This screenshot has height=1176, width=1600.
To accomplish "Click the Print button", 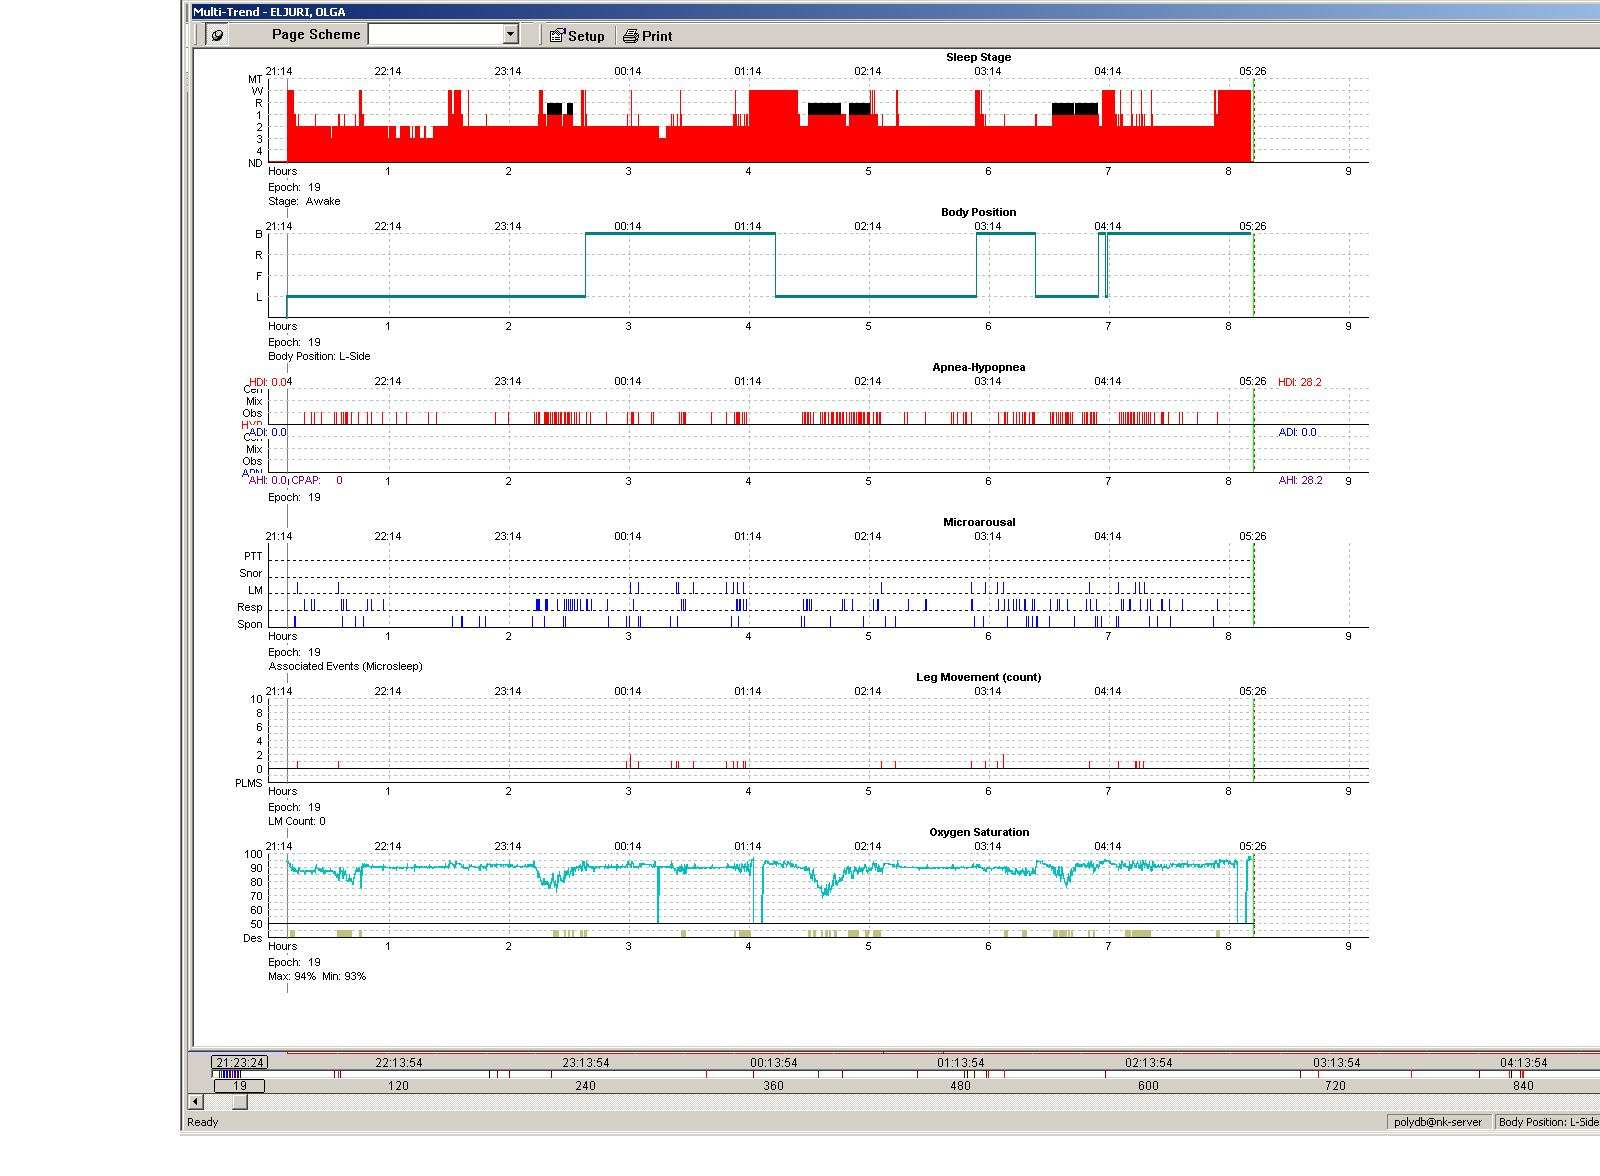I will pos(647,36).
